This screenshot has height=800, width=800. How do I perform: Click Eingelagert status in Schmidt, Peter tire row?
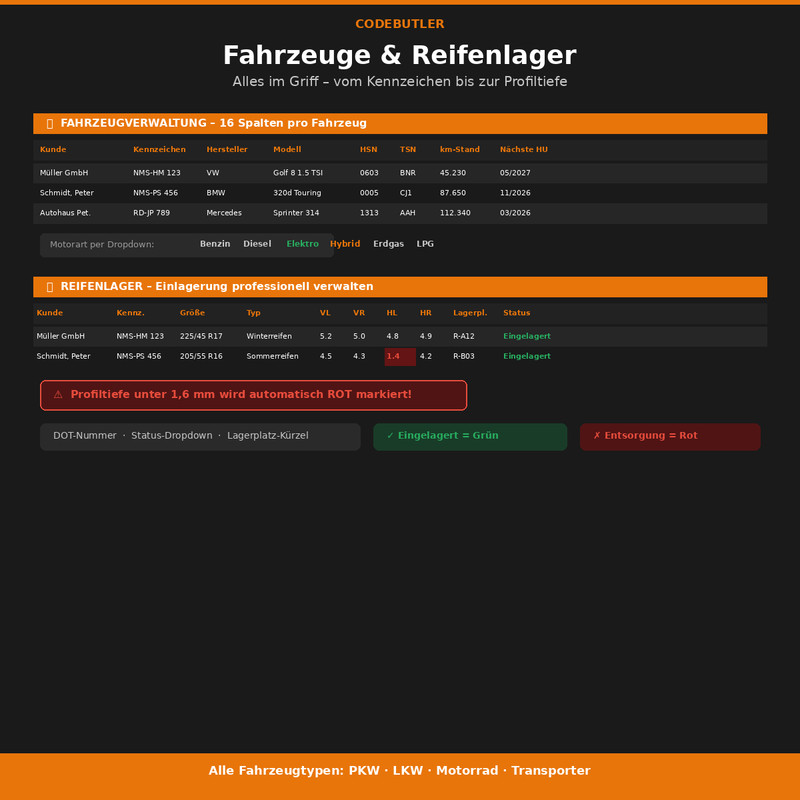coord(527,356)
